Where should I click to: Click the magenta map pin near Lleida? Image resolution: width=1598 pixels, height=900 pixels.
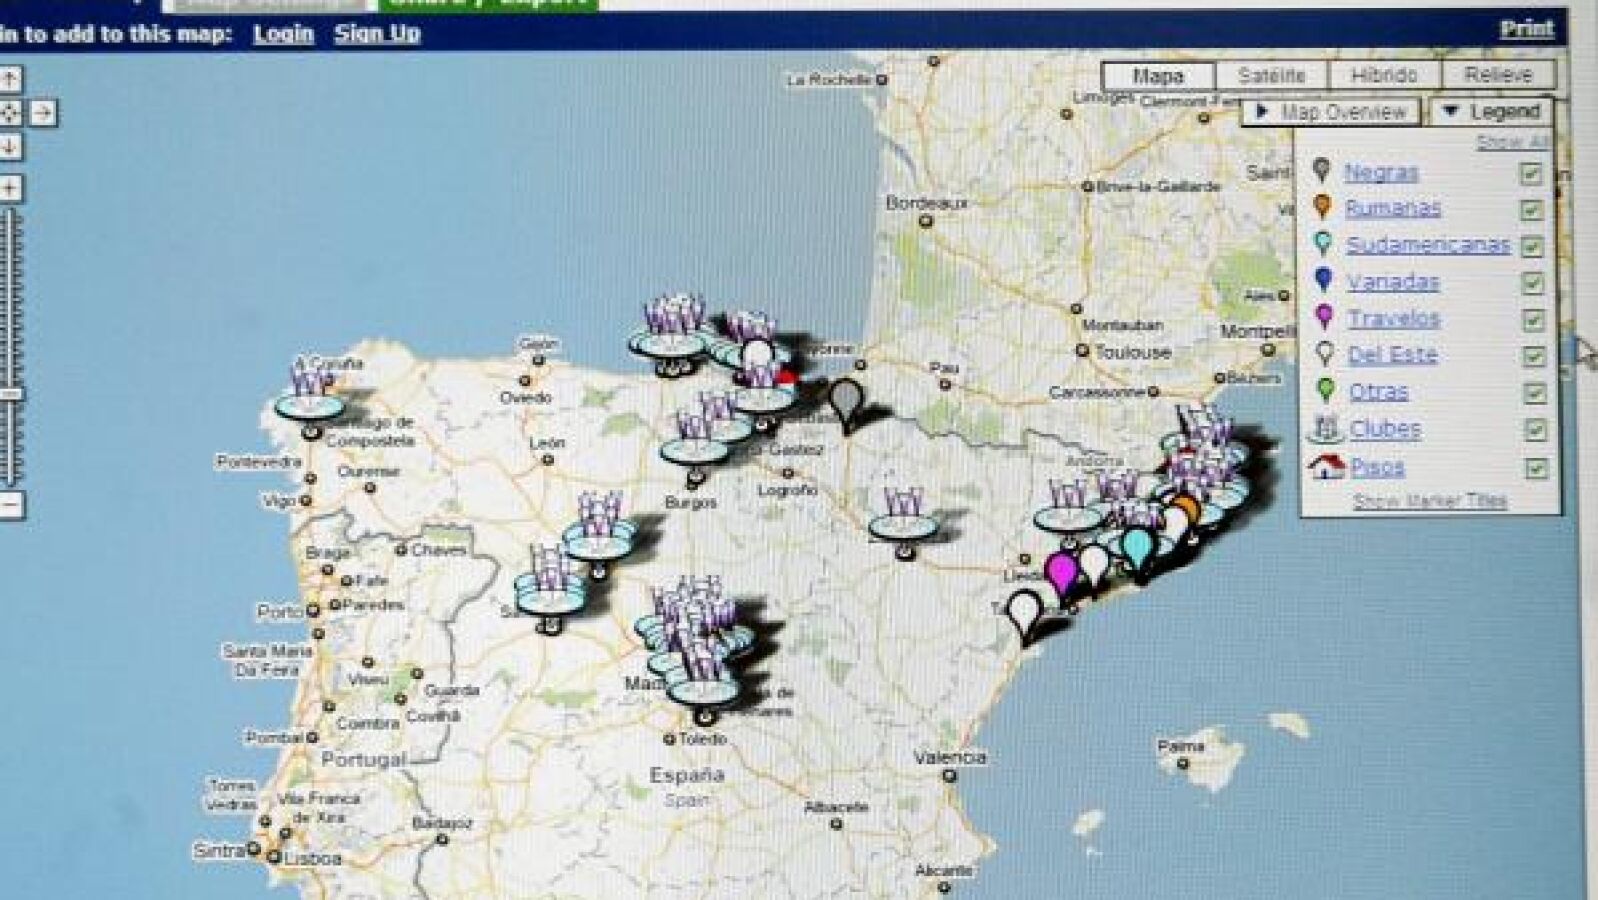[1061, 572]
